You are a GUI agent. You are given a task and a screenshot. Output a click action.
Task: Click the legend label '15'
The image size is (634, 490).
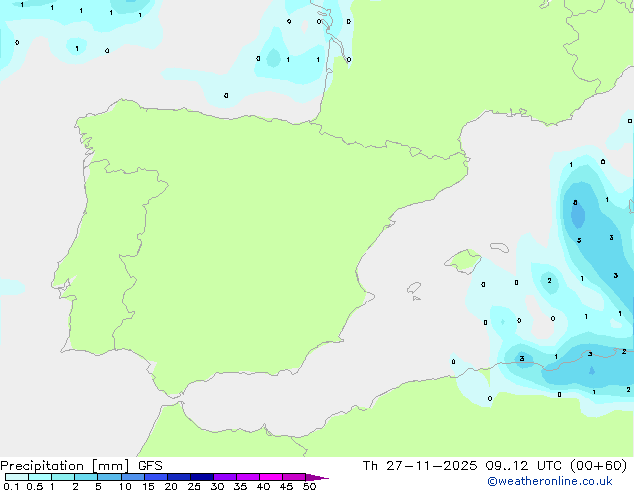pyautogui.click(x=148, y=486)
